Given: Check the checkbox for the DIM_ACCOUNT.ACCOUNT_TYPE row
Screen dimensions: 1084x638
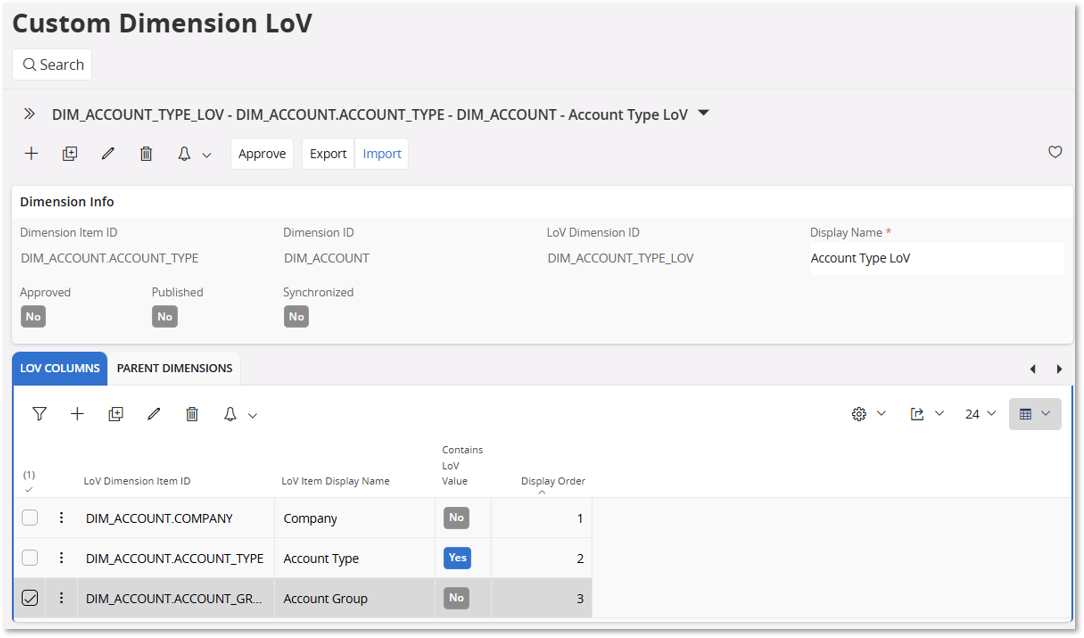Looking at the screenshot, I should click(30, 558).
